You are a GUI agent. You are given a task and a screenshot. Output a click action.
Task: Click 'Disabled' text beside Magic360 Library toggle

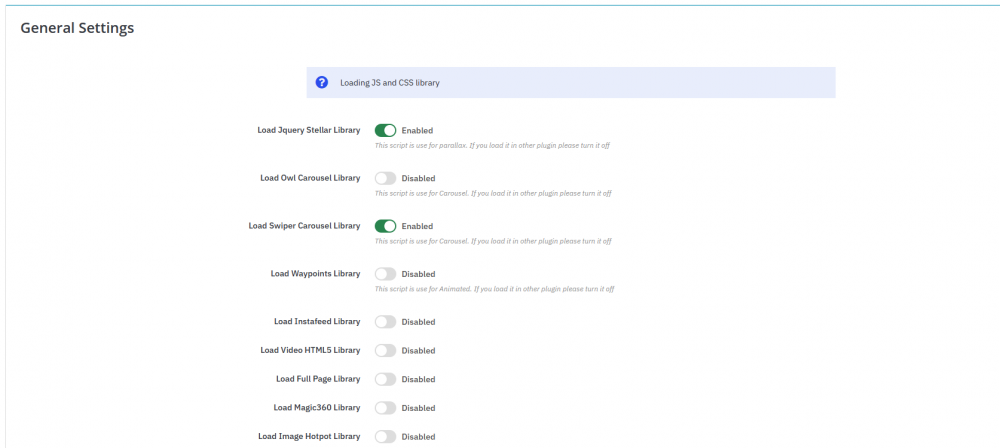point(418,408)
